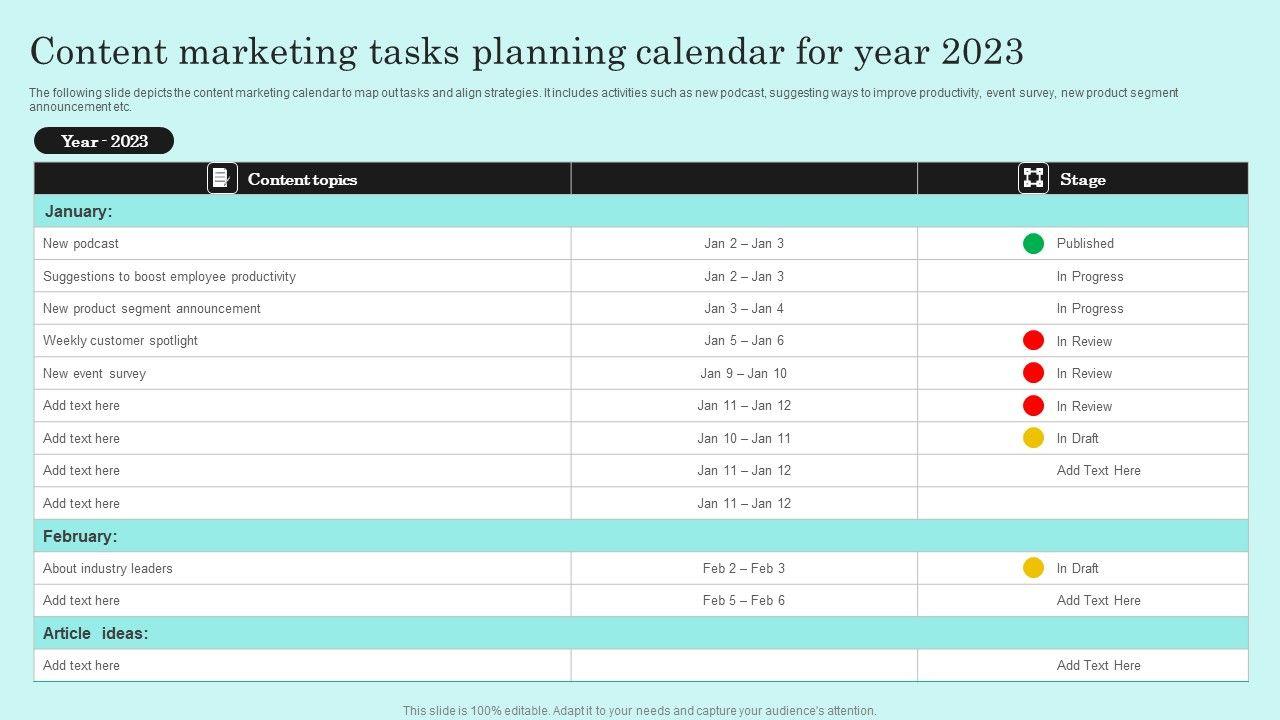1280x720 pixels.
Task: Click the Feb 2 – Feb 3 date cell
Action: pos(743,568)
